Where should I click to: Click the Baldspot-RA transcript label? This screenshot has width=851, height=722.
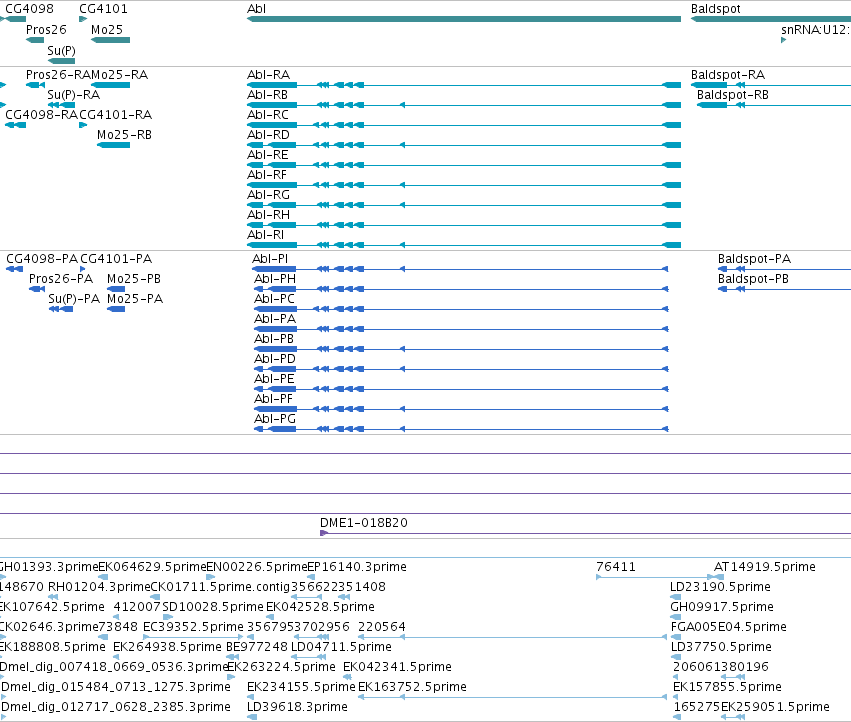tap(728, 75)
